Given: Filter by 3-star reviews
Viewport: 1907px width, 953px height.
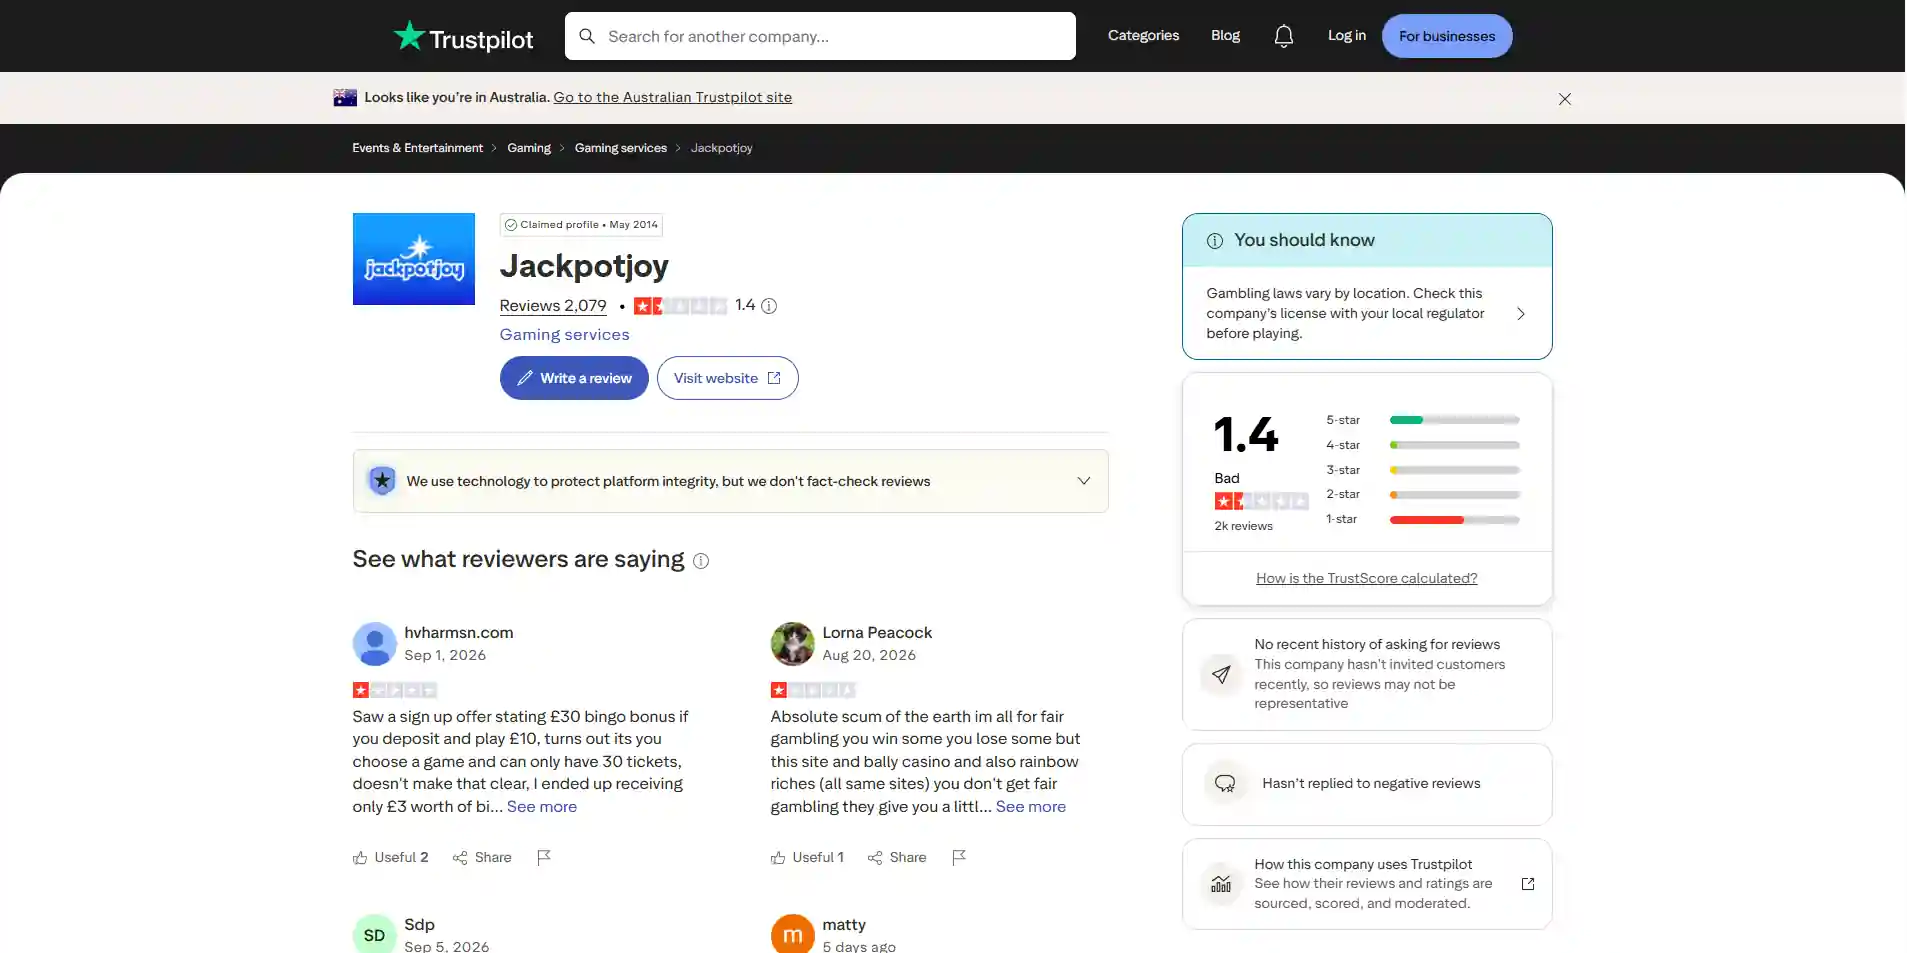Looking at the screenshot, I should (x=1423, y=470).
